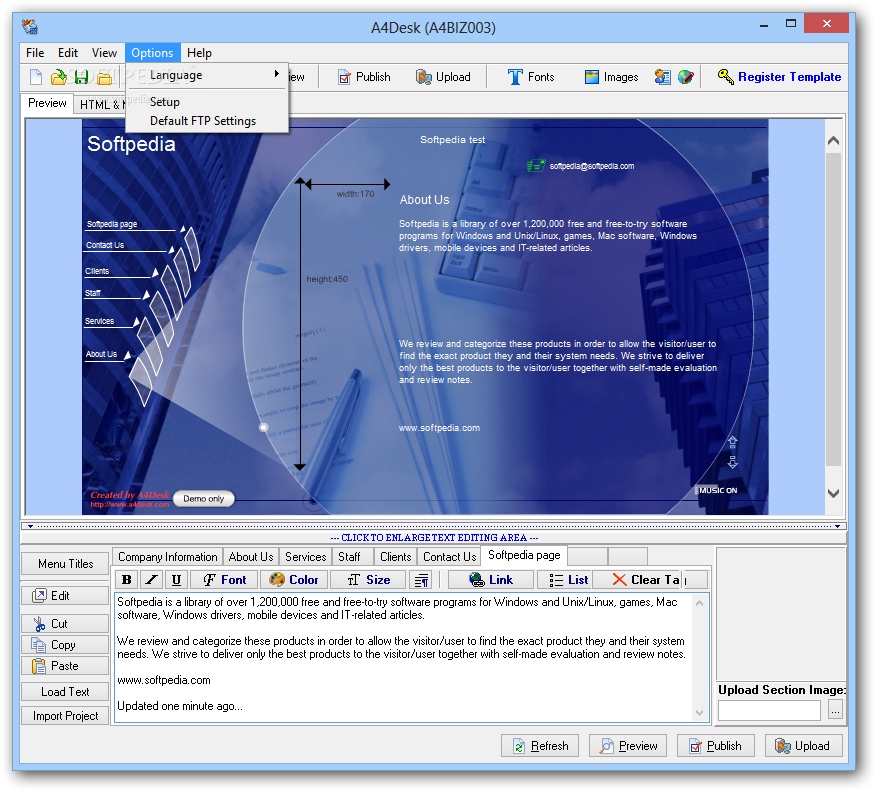This screenshot has width=876, height=791.
Task: Open the Help menu
Action: (199, 53)
